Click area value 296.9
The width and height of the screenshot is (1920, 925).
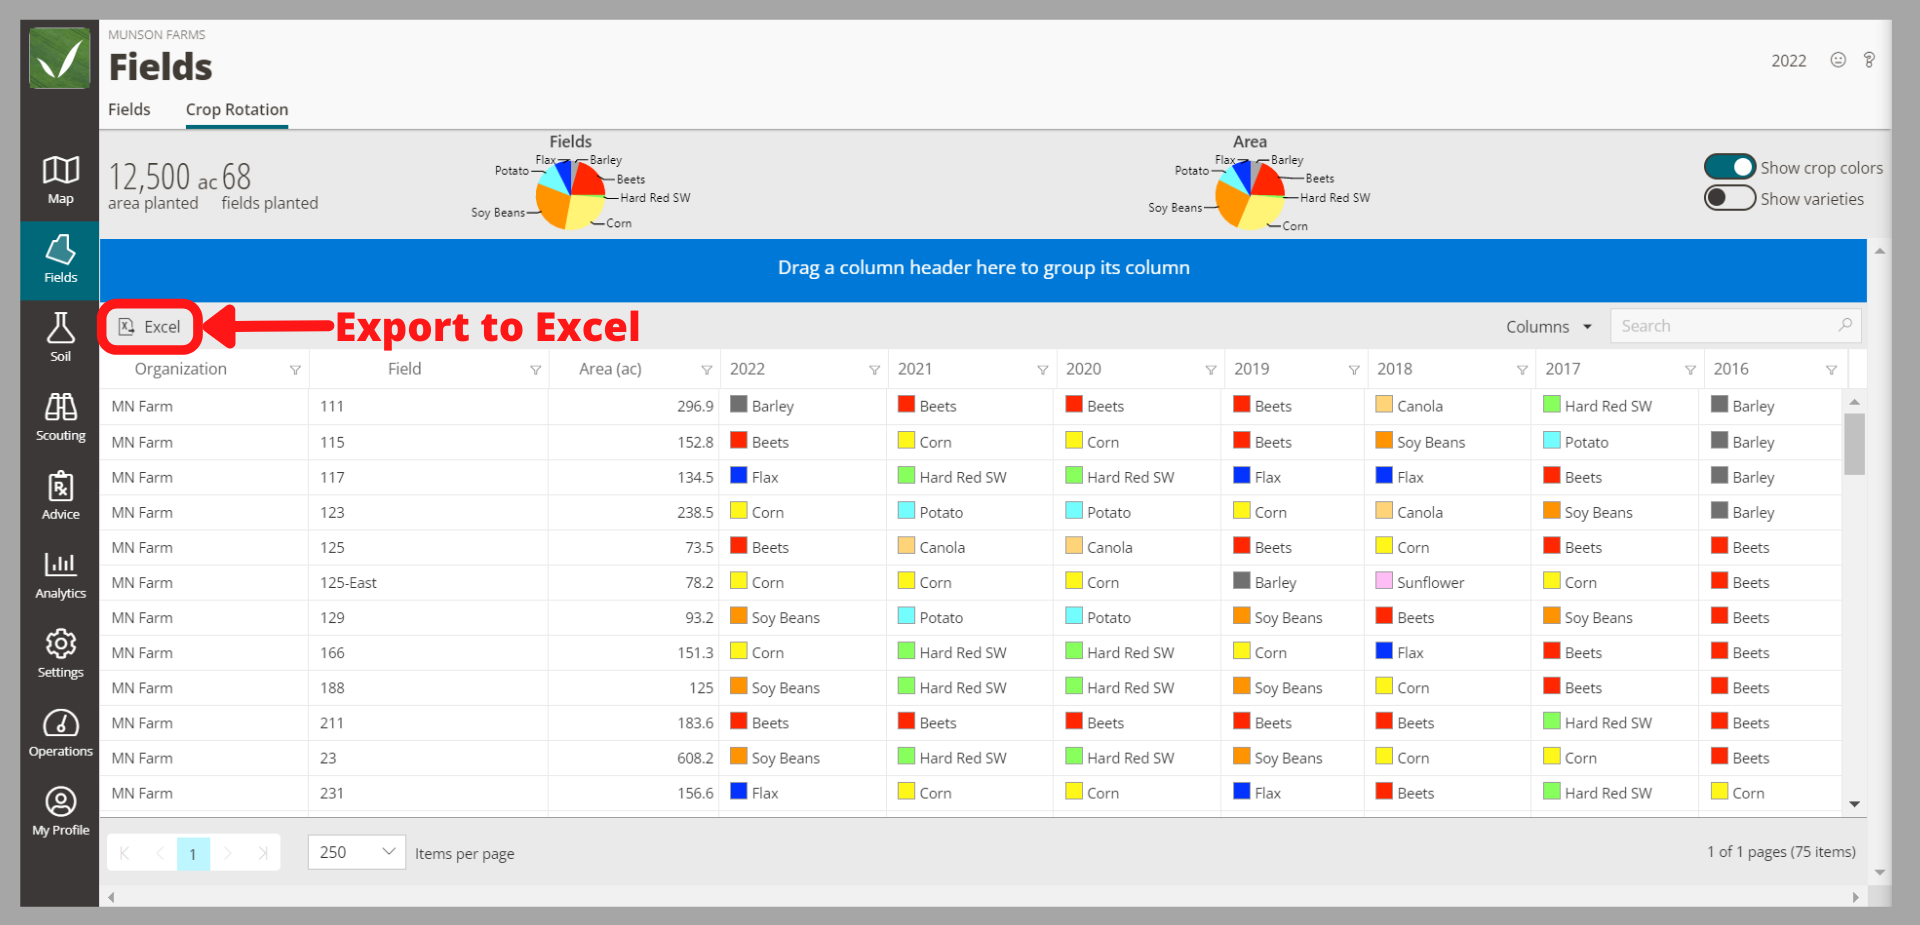click(x=695, y=406)
